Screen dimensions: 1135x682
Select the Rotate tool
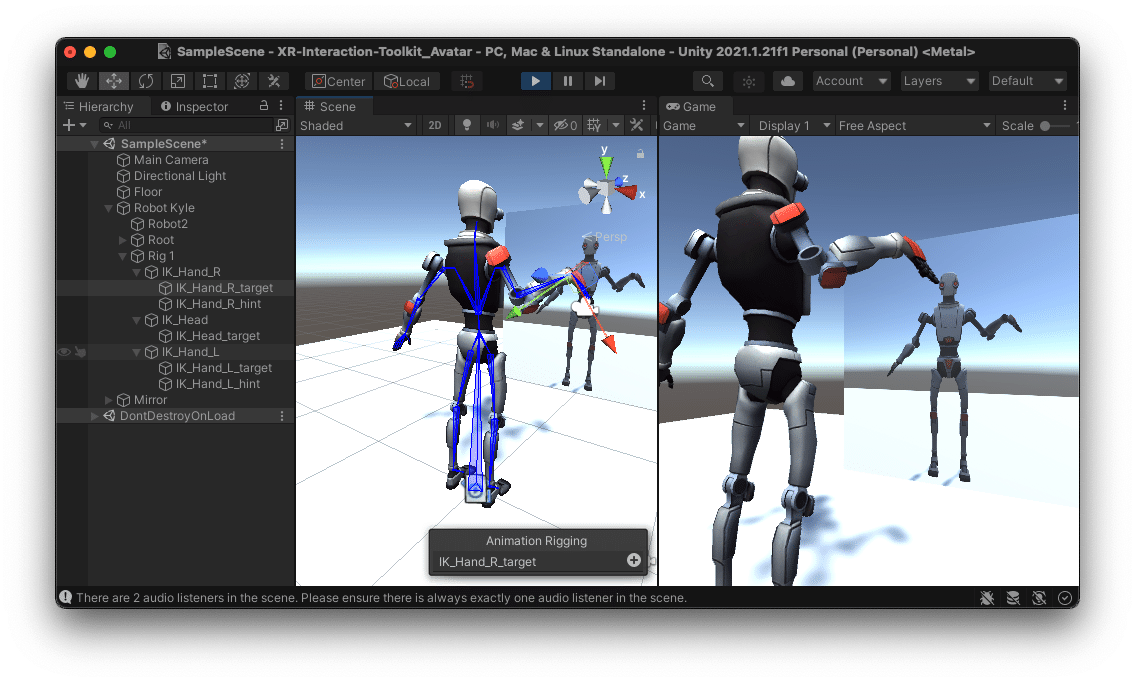point(146,81)
